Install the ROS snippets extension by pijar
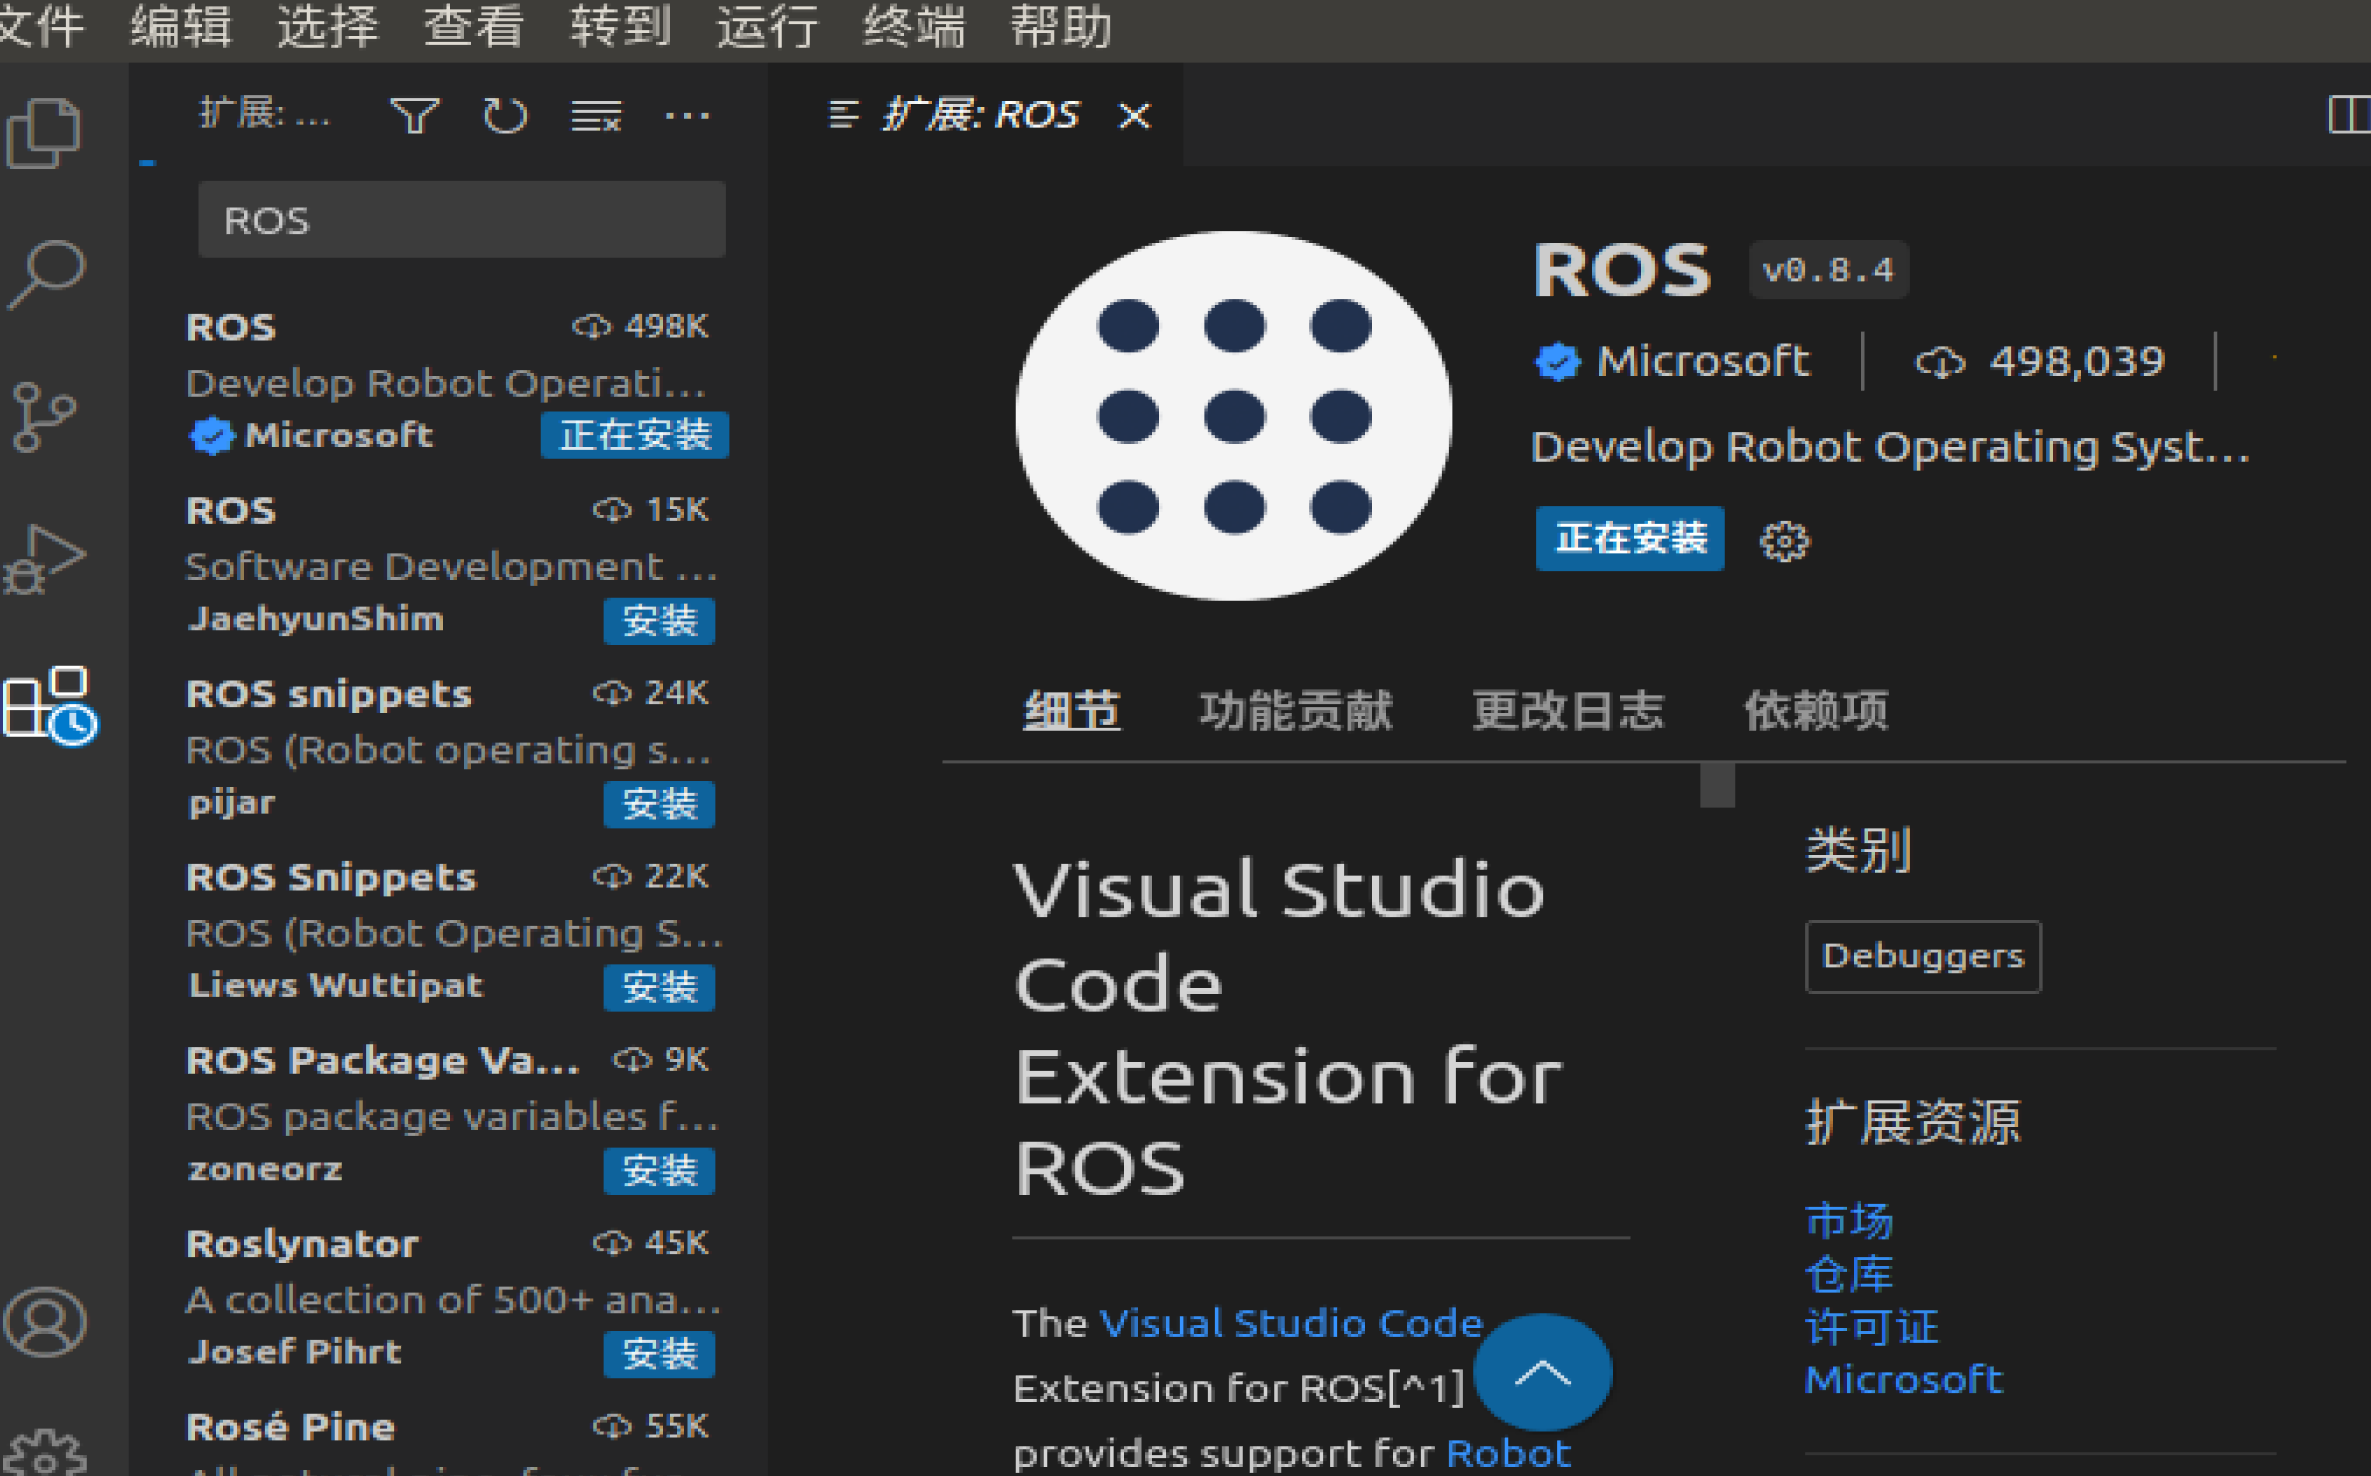The image size is (2371, 1476). click(659, 804)
